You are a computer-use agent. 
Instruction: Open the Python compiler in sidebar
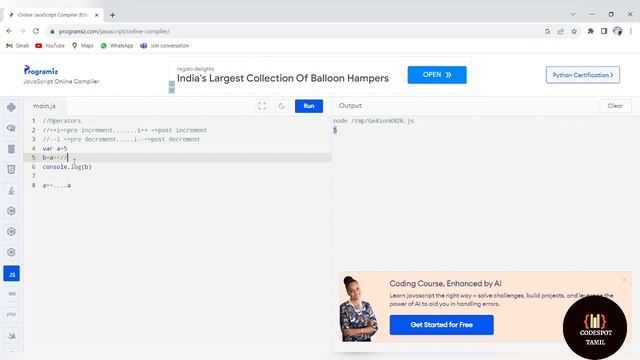pos(11,107)
